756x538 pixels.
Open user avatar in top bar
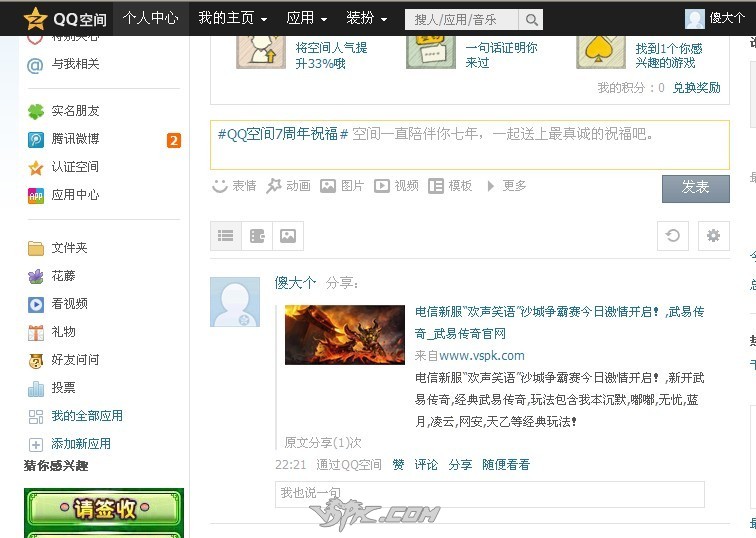pyautogui.click(x=695, y=19)
